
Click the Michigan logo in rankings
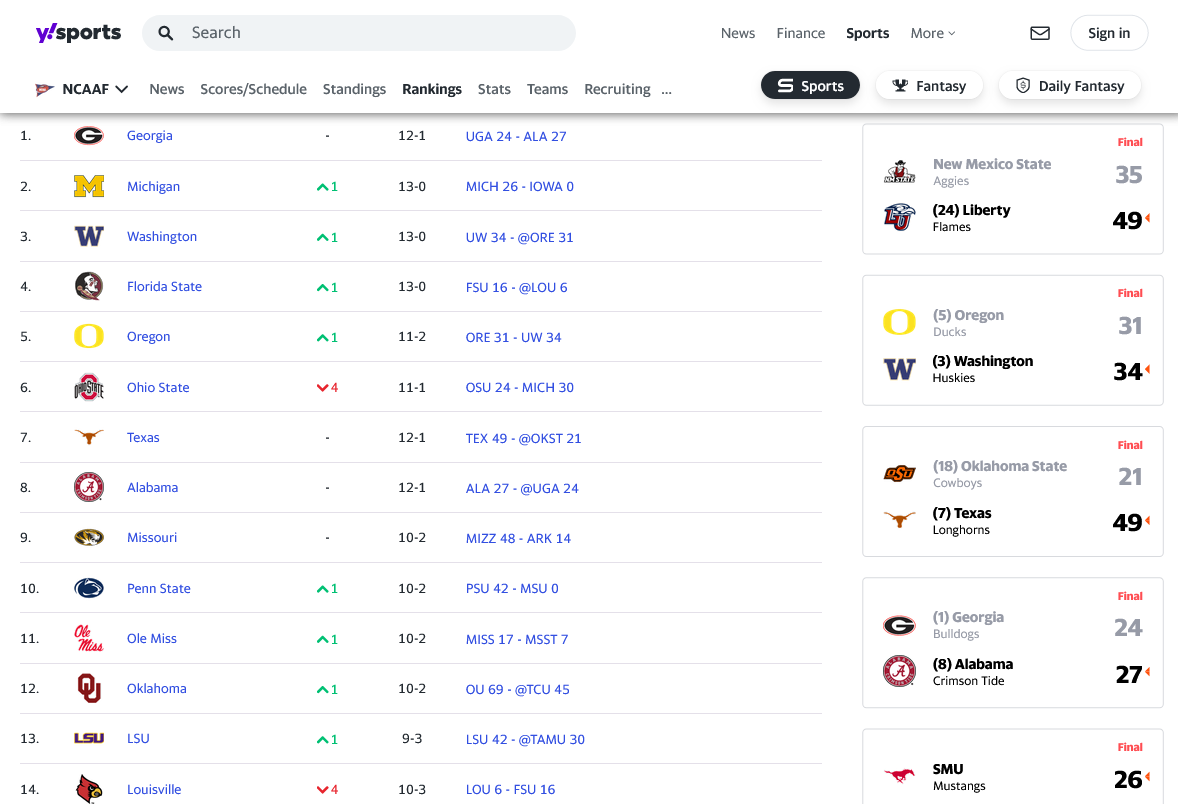tap(89, 186)
